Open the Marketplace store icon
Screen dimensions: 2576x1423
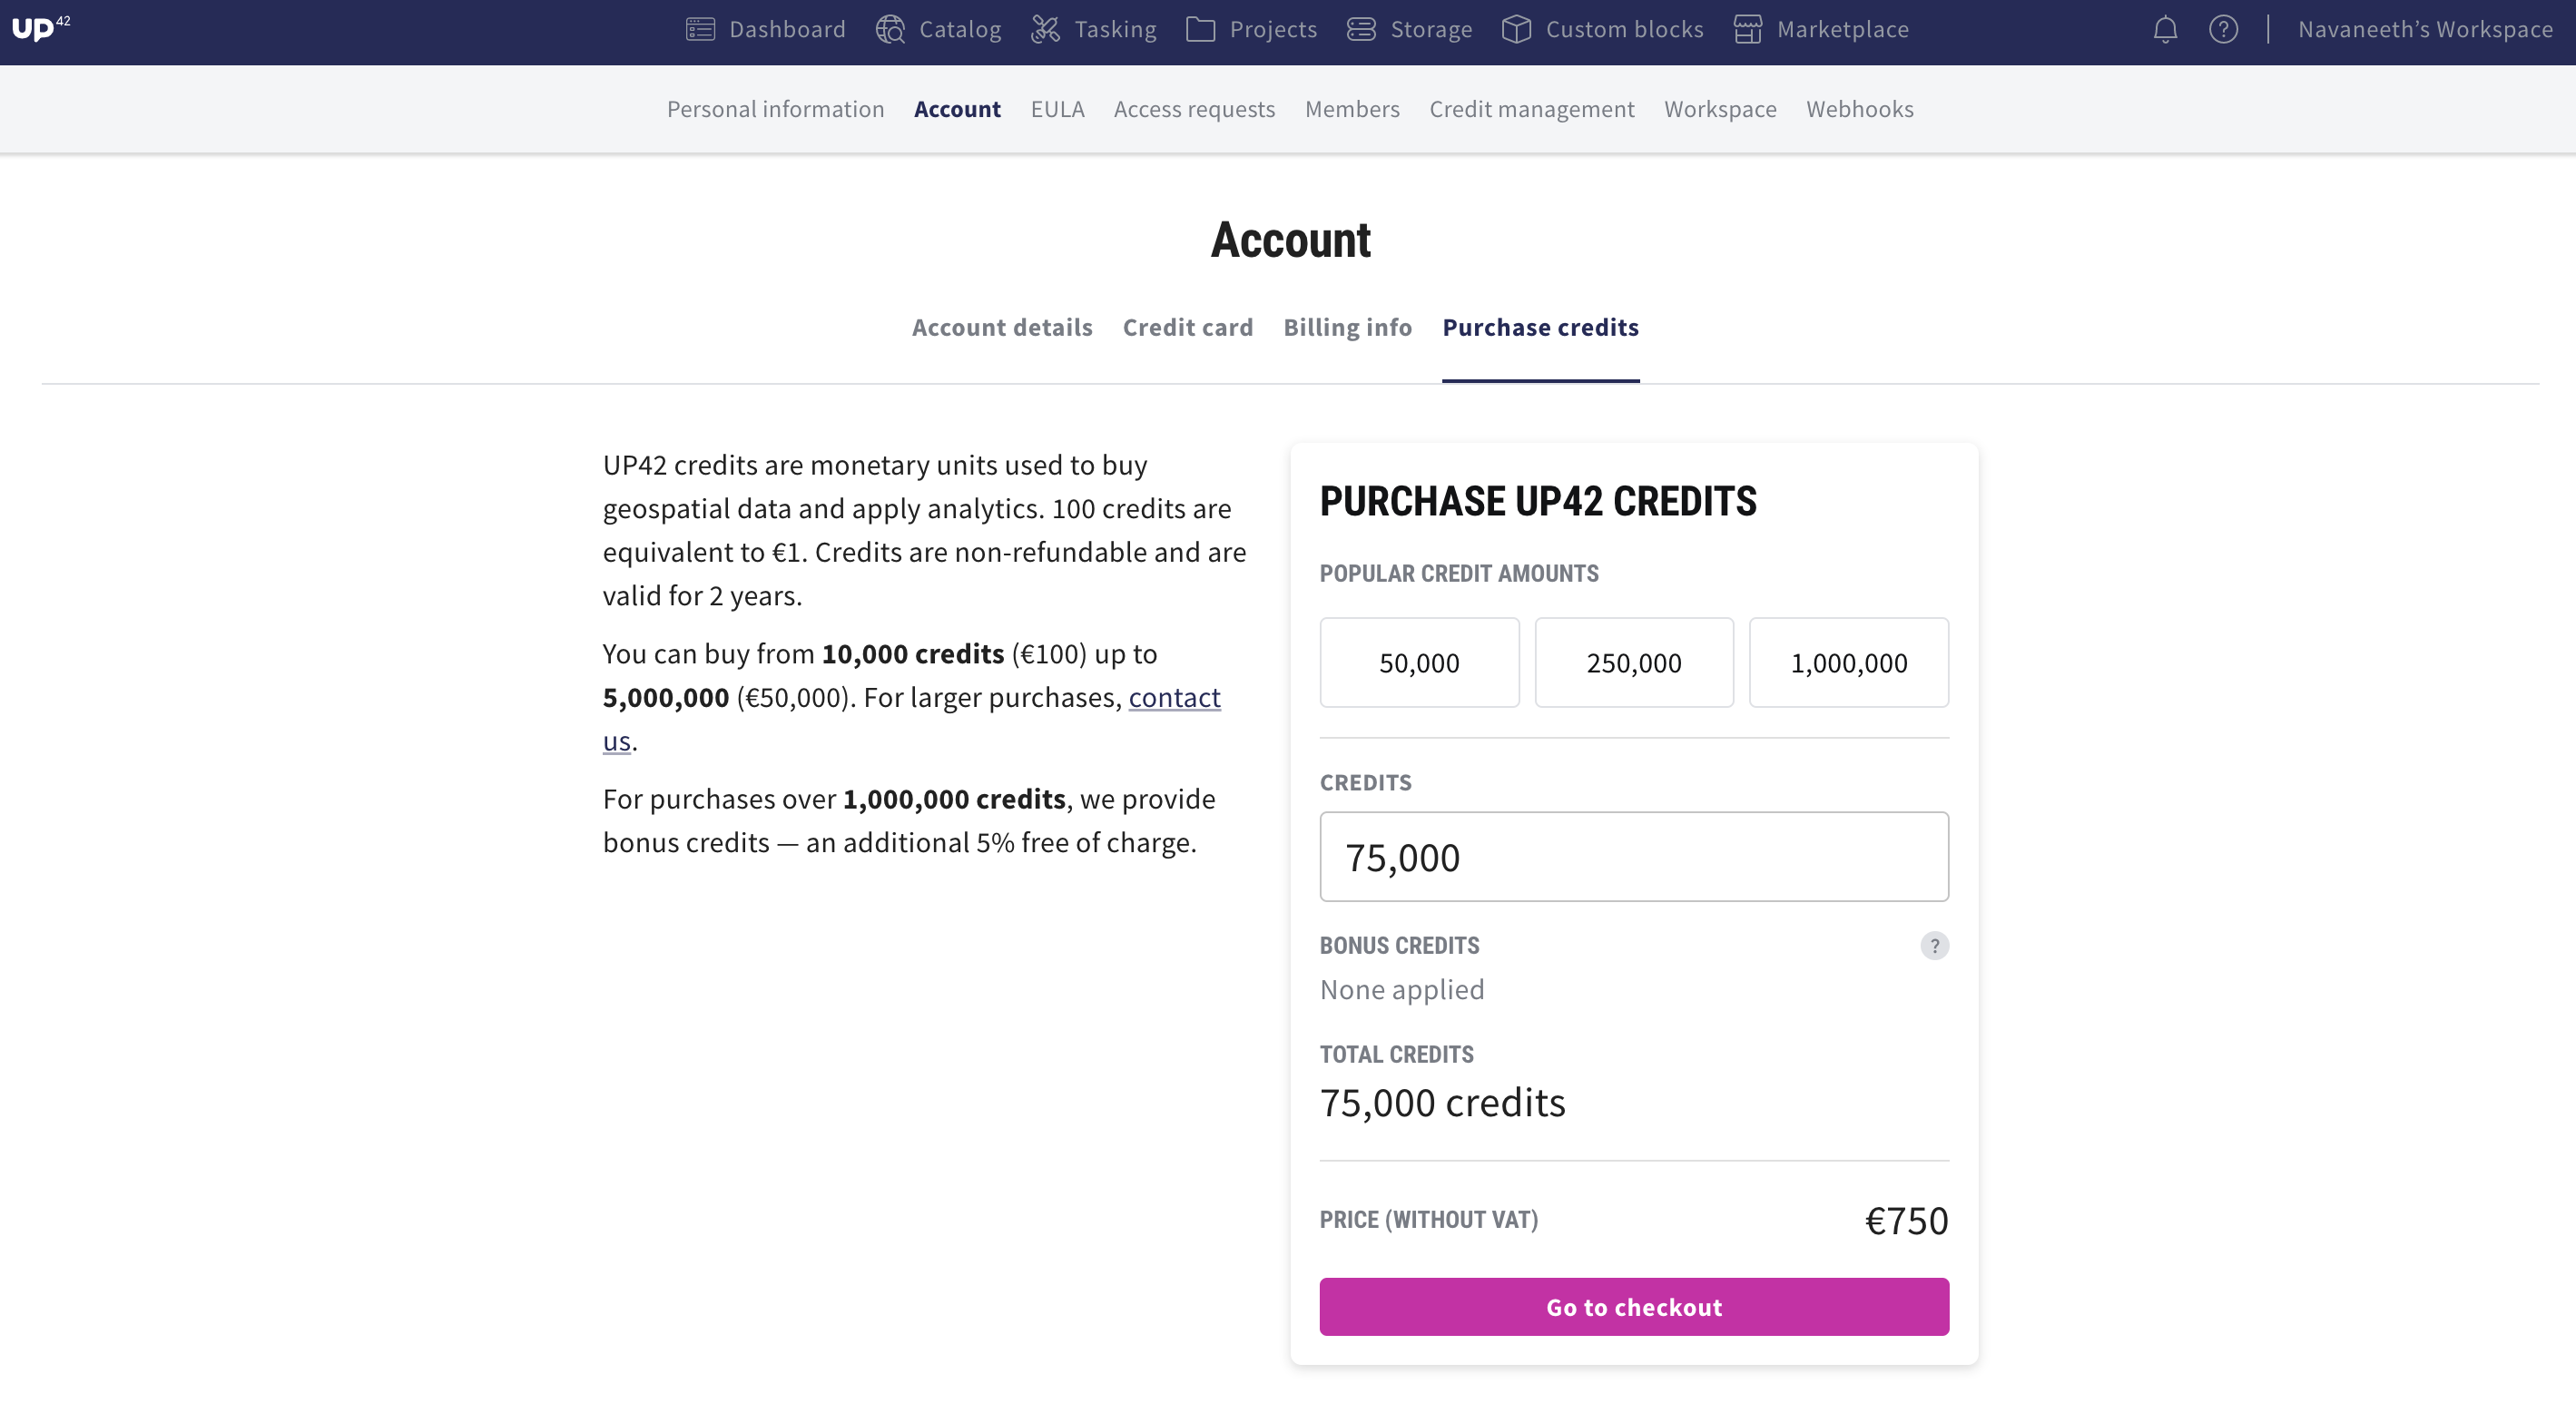(x=1747, y=30)
